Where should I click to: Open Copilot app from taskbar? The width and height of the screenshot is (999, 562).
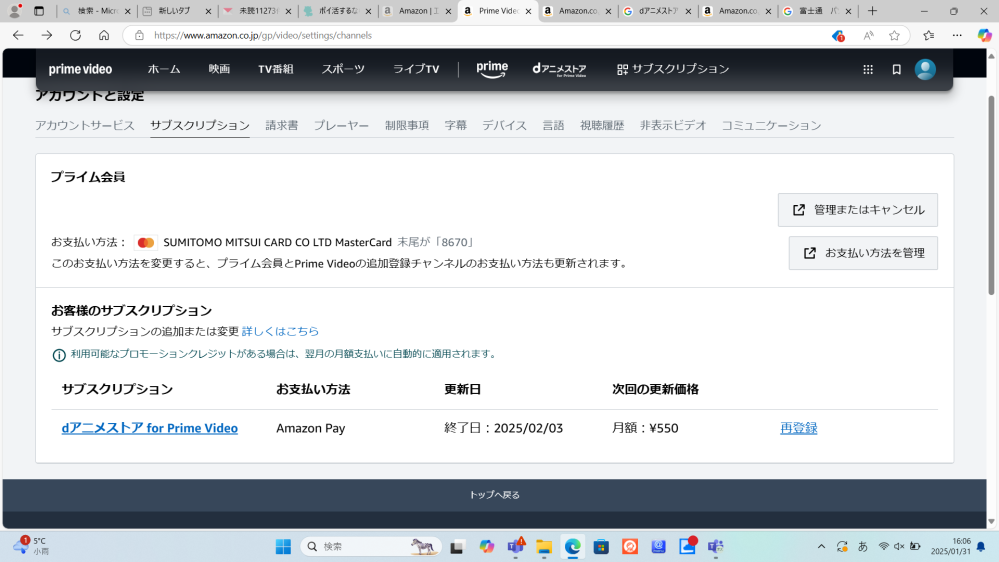487,547
